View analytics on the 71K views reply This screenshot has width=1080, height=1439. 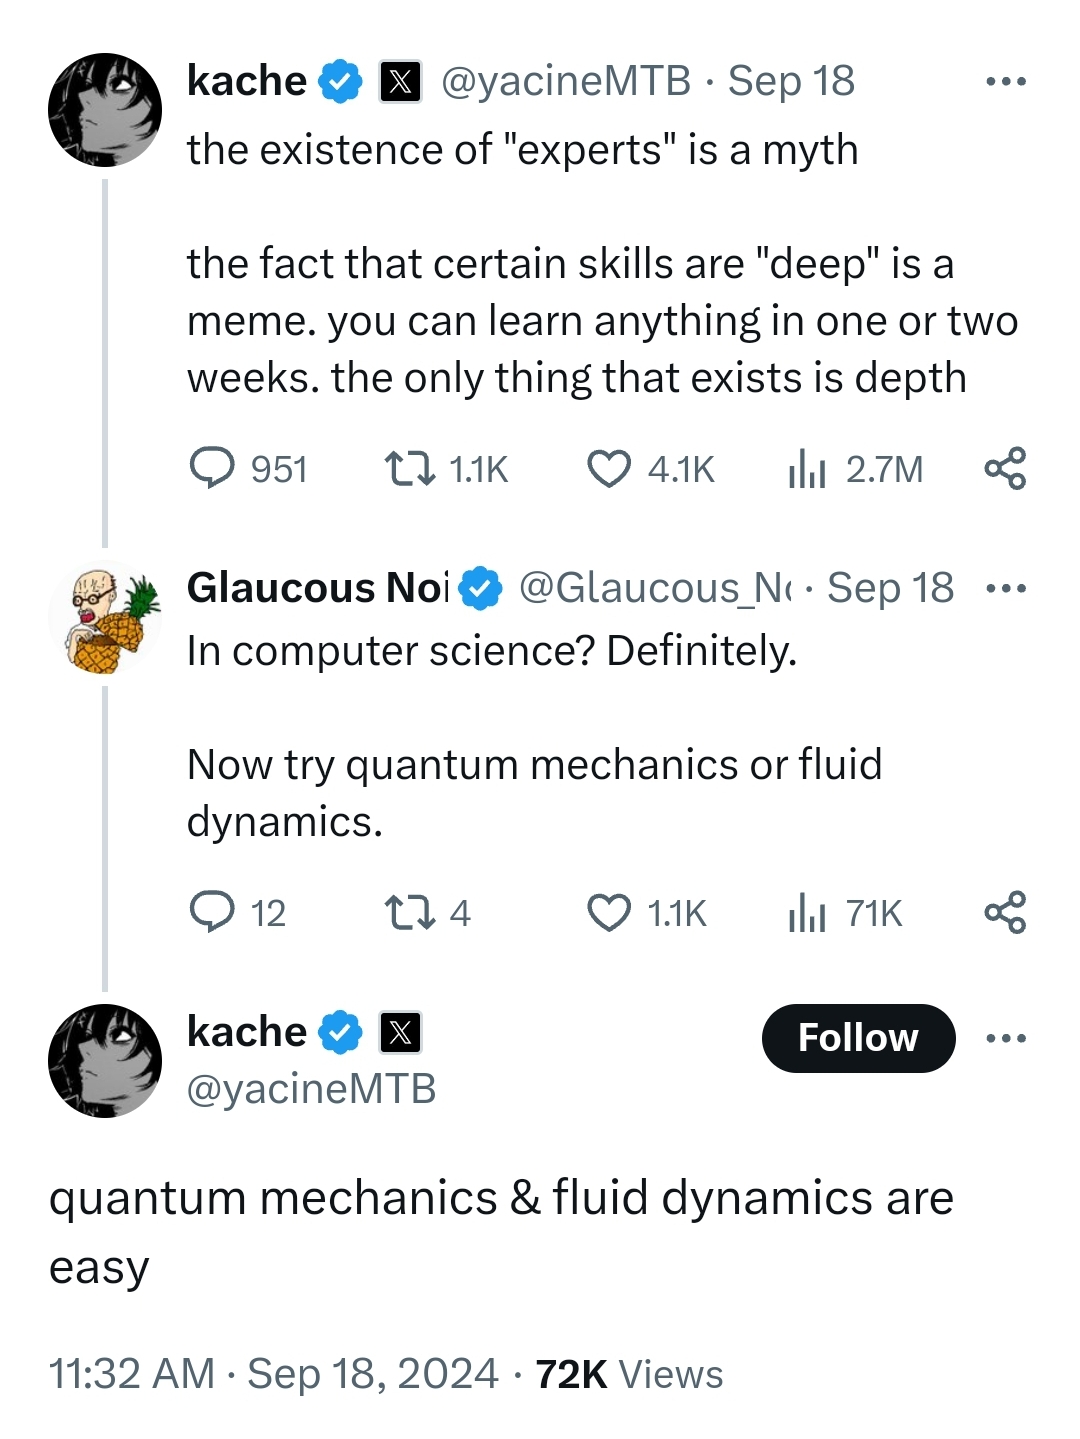(x=807, y=912)
